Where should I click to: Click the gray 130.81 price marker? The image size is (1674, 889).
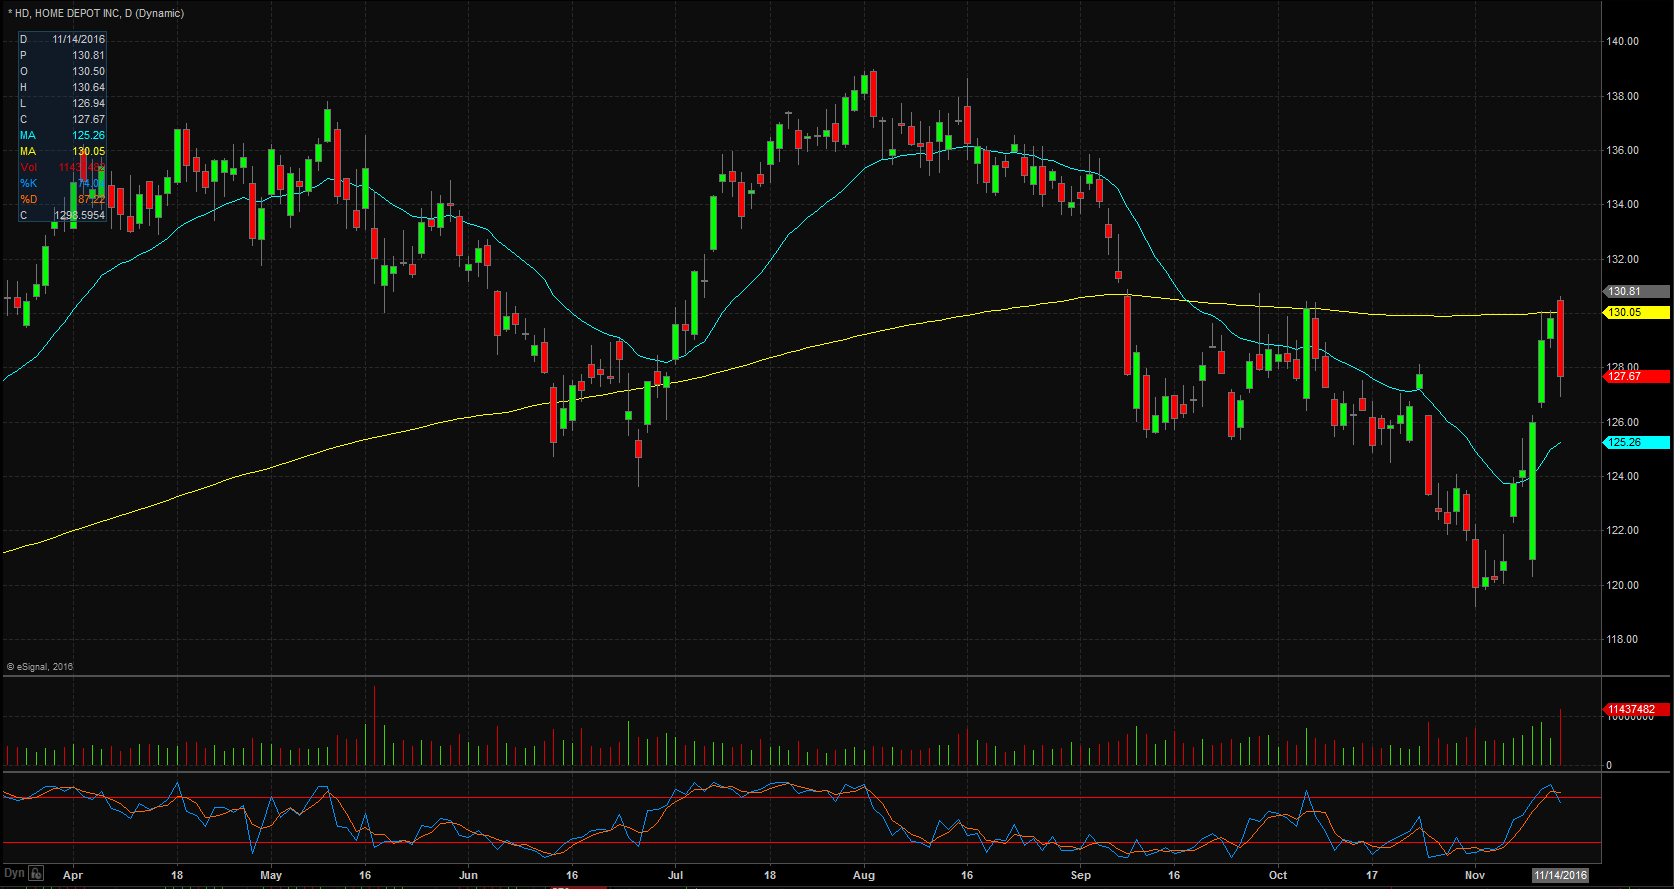tap(1637, 292)
